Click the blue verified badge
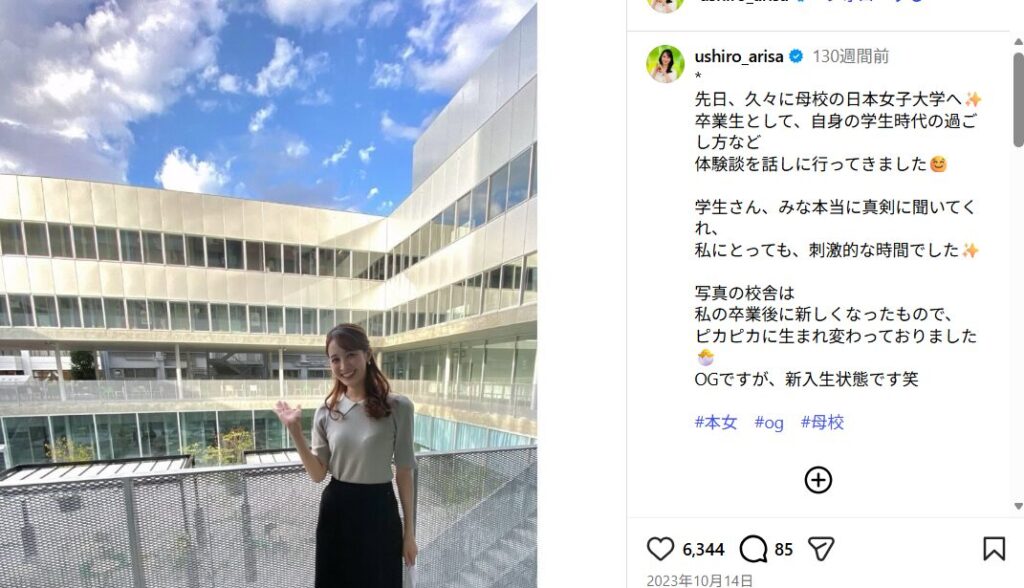 [796, 57]
